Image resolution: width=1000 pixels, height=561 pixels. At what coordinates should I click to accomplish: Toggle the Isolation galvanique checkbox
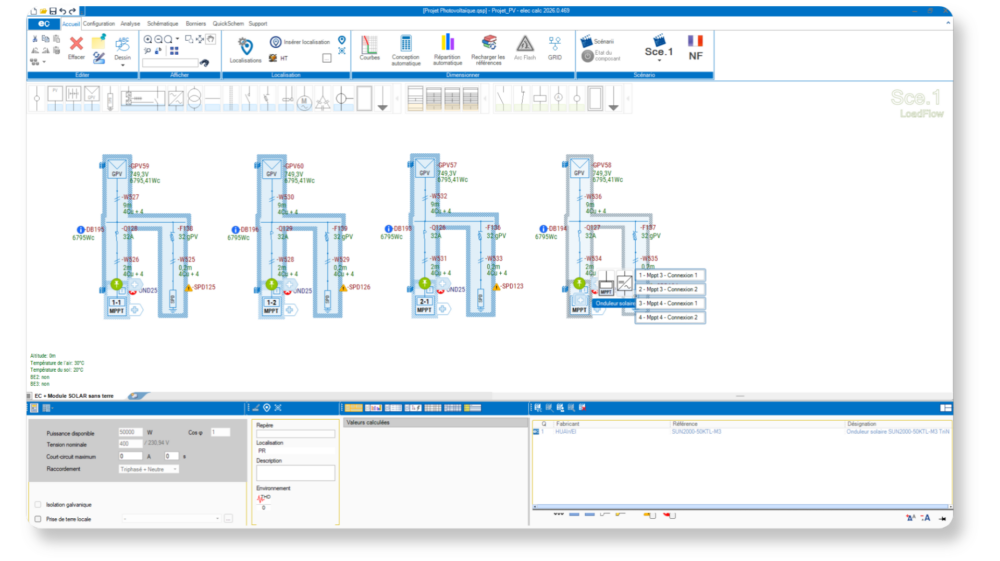(38, 505)
